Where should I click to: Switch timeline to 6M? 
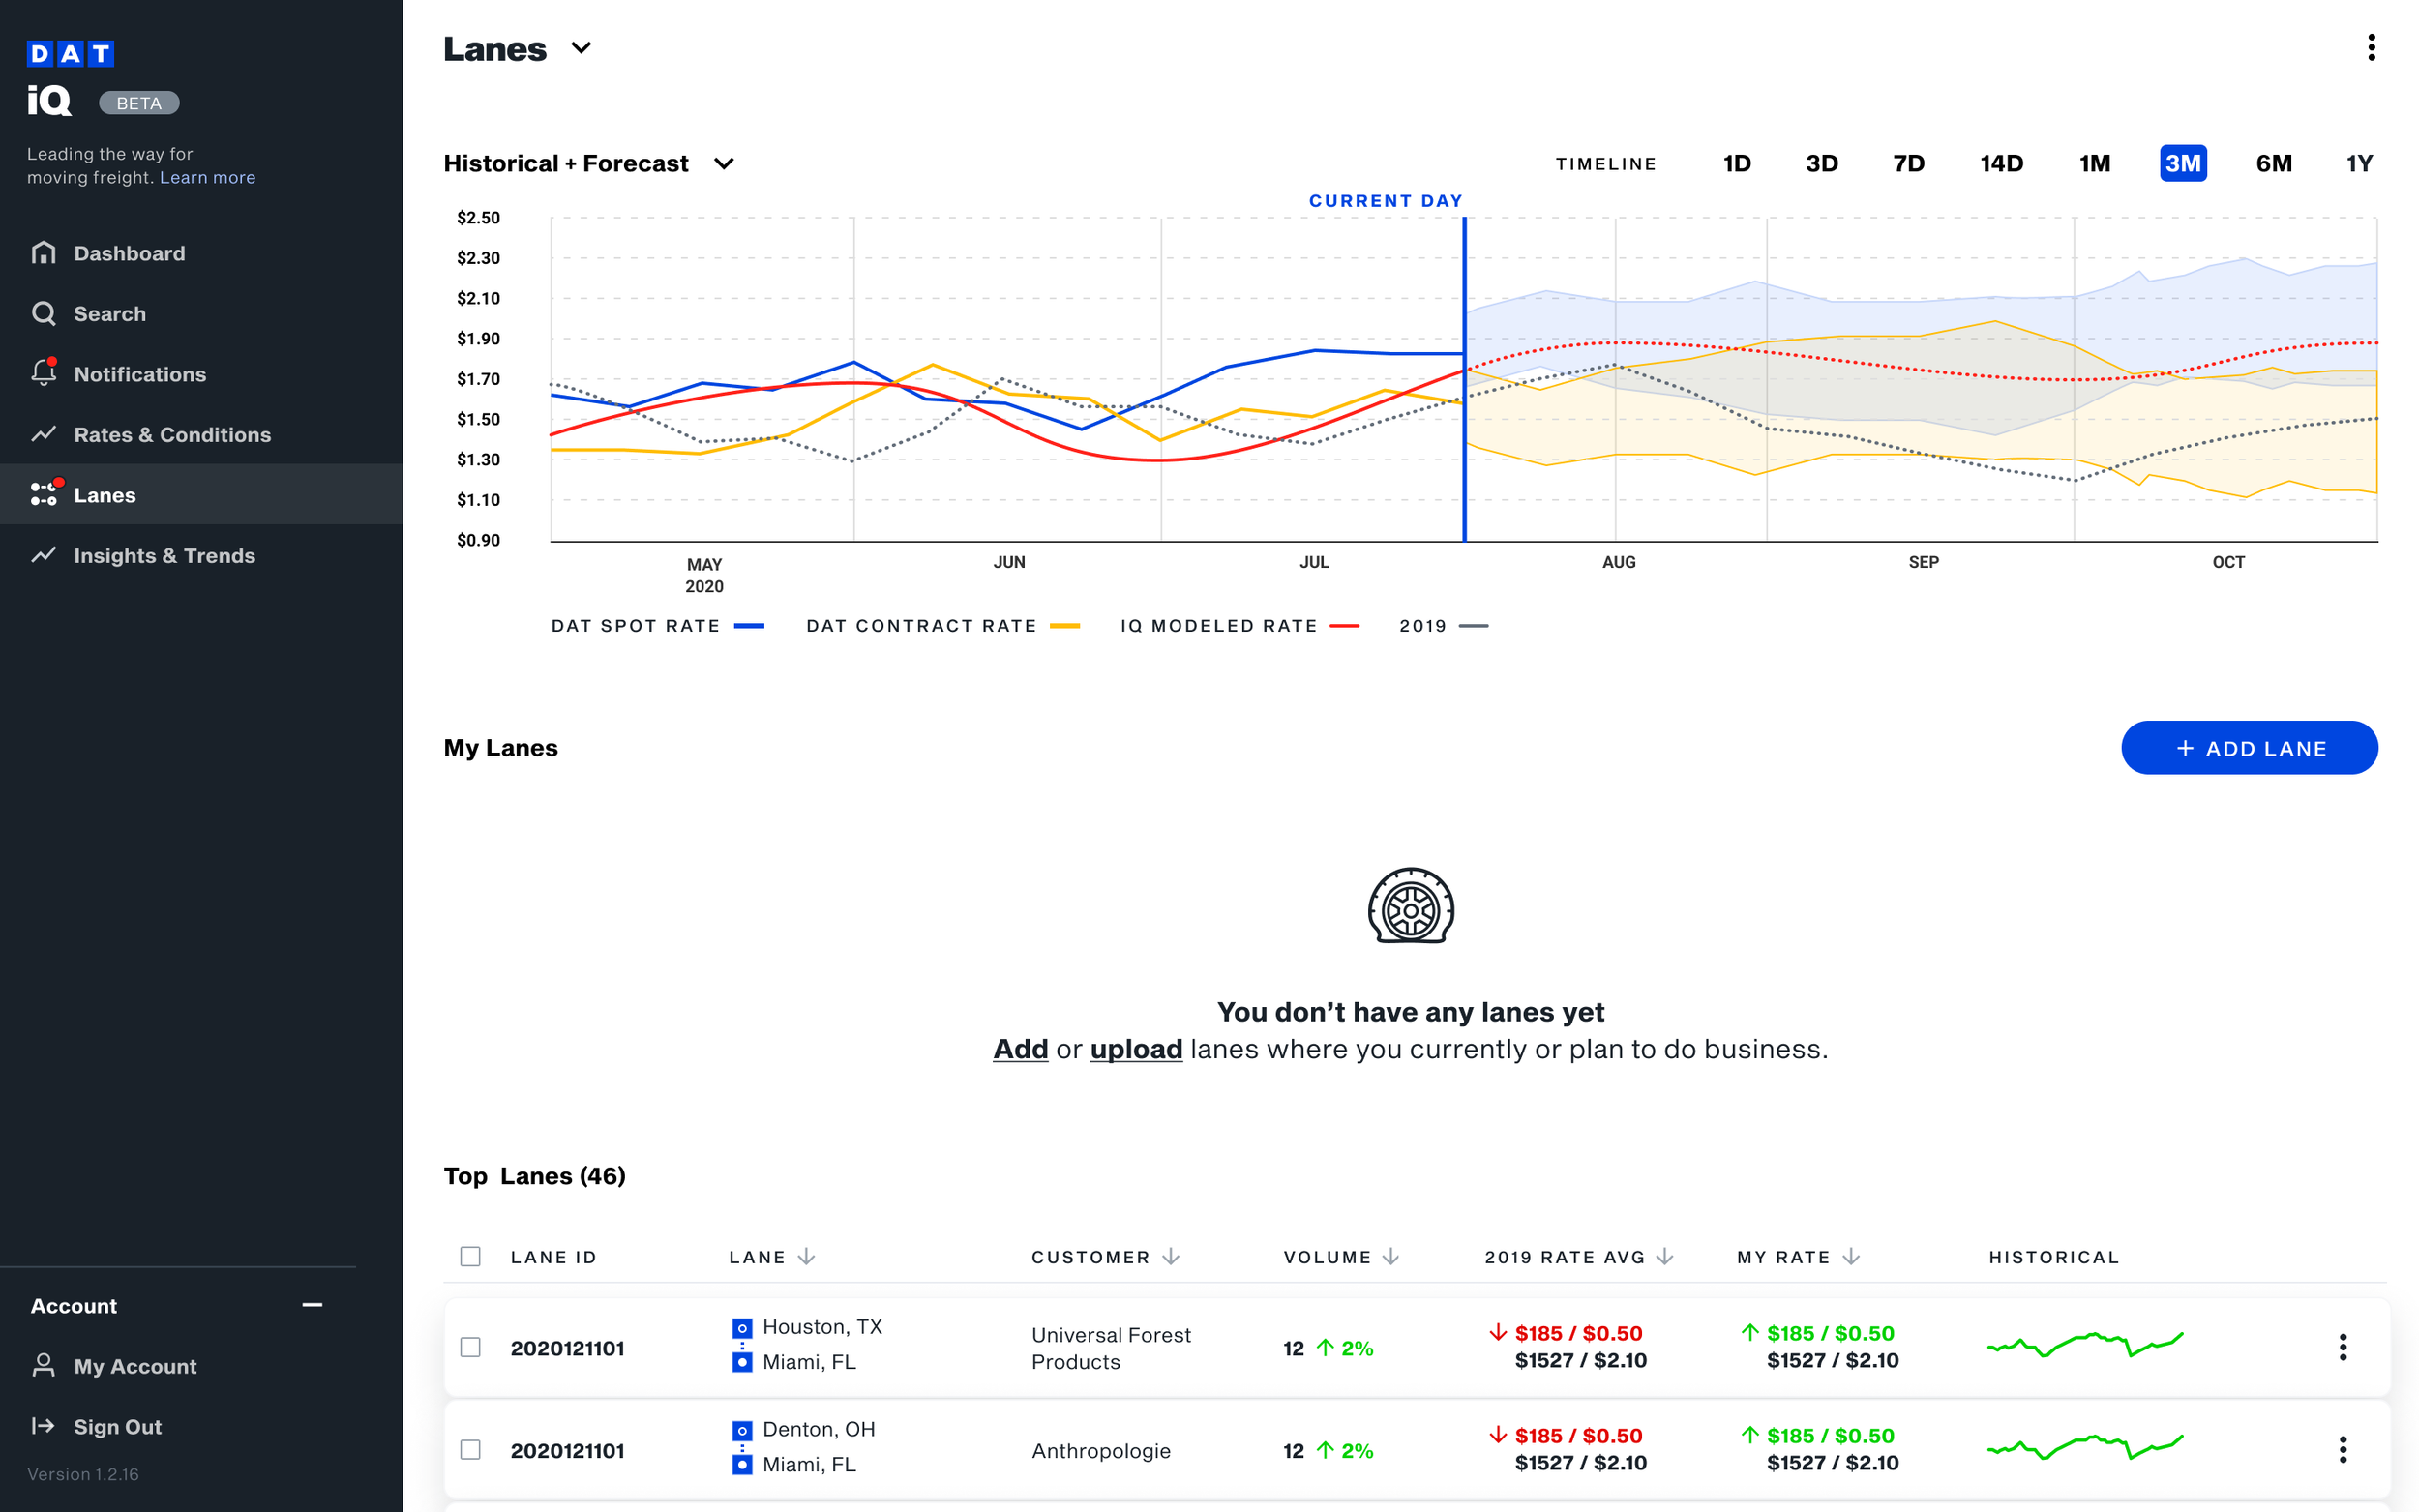click(2273, 163)
